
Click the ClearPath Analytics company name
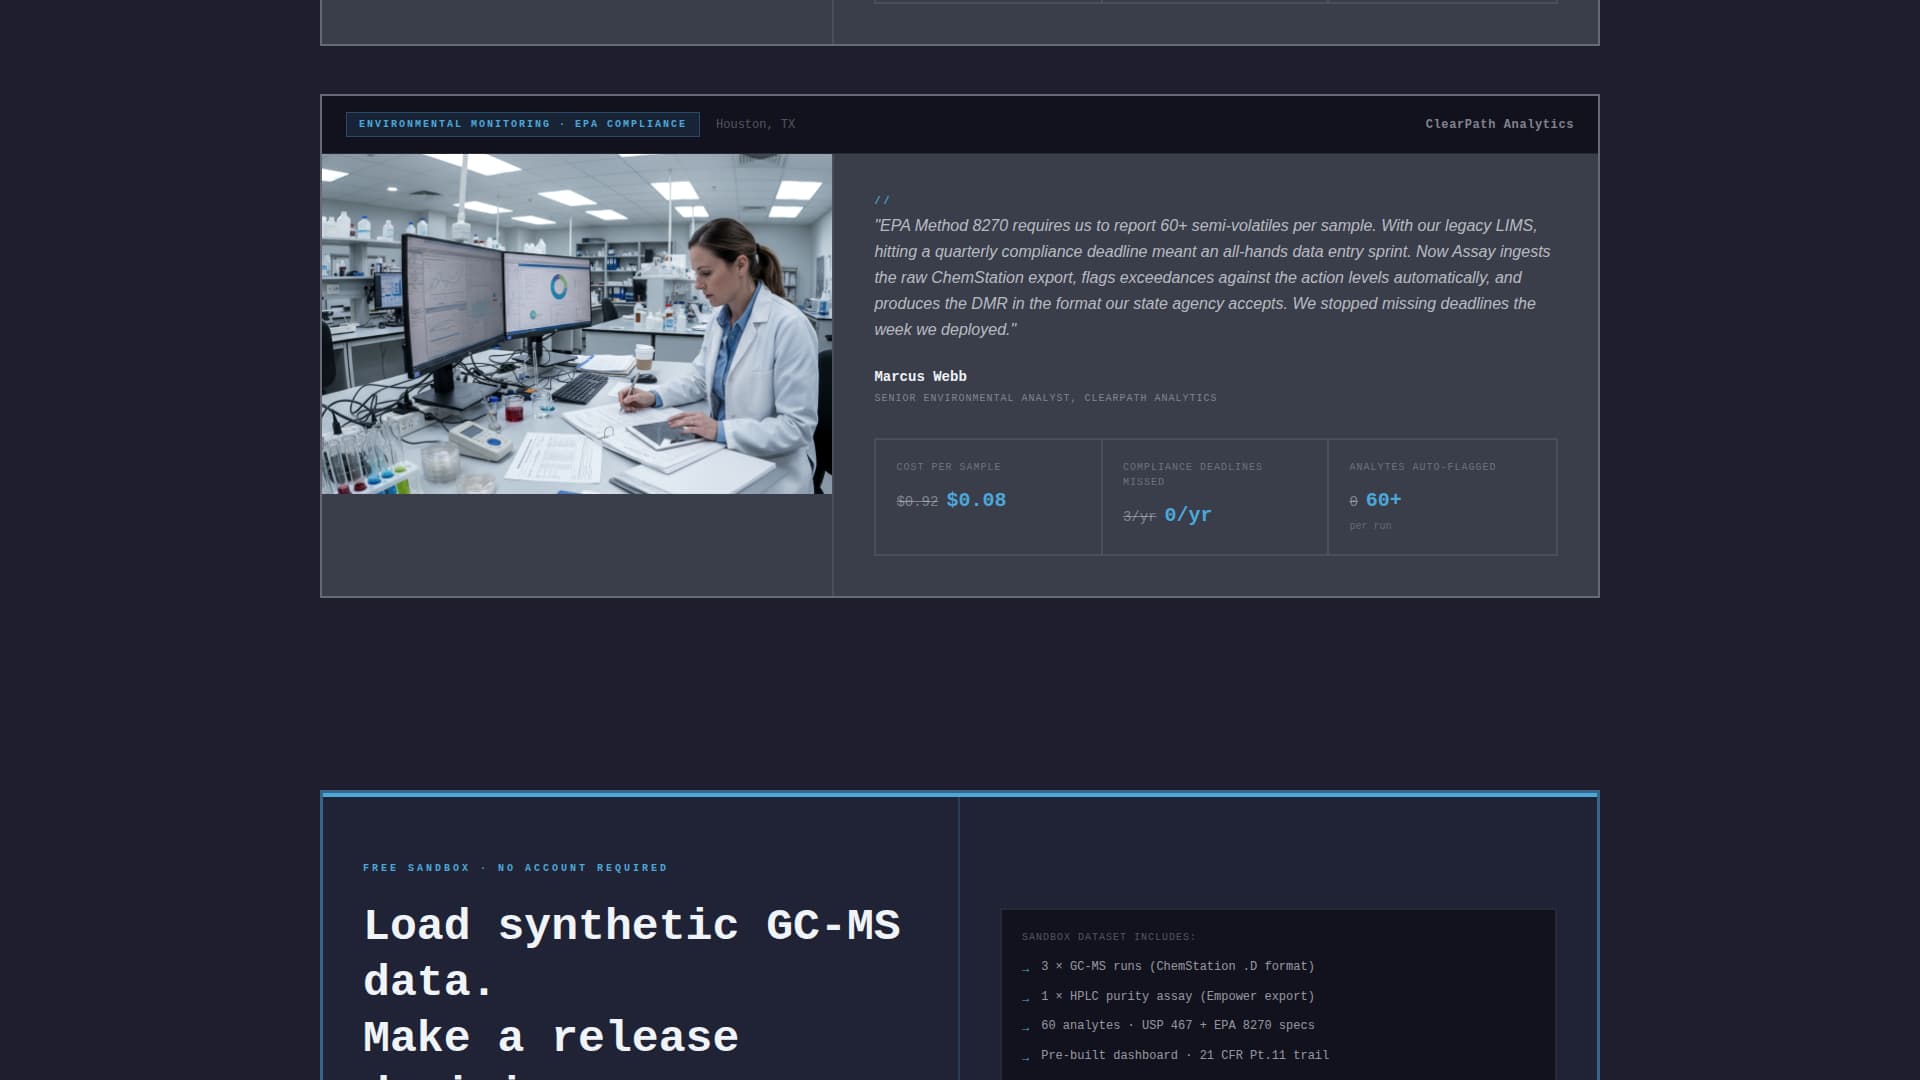tap(1499, 124)
